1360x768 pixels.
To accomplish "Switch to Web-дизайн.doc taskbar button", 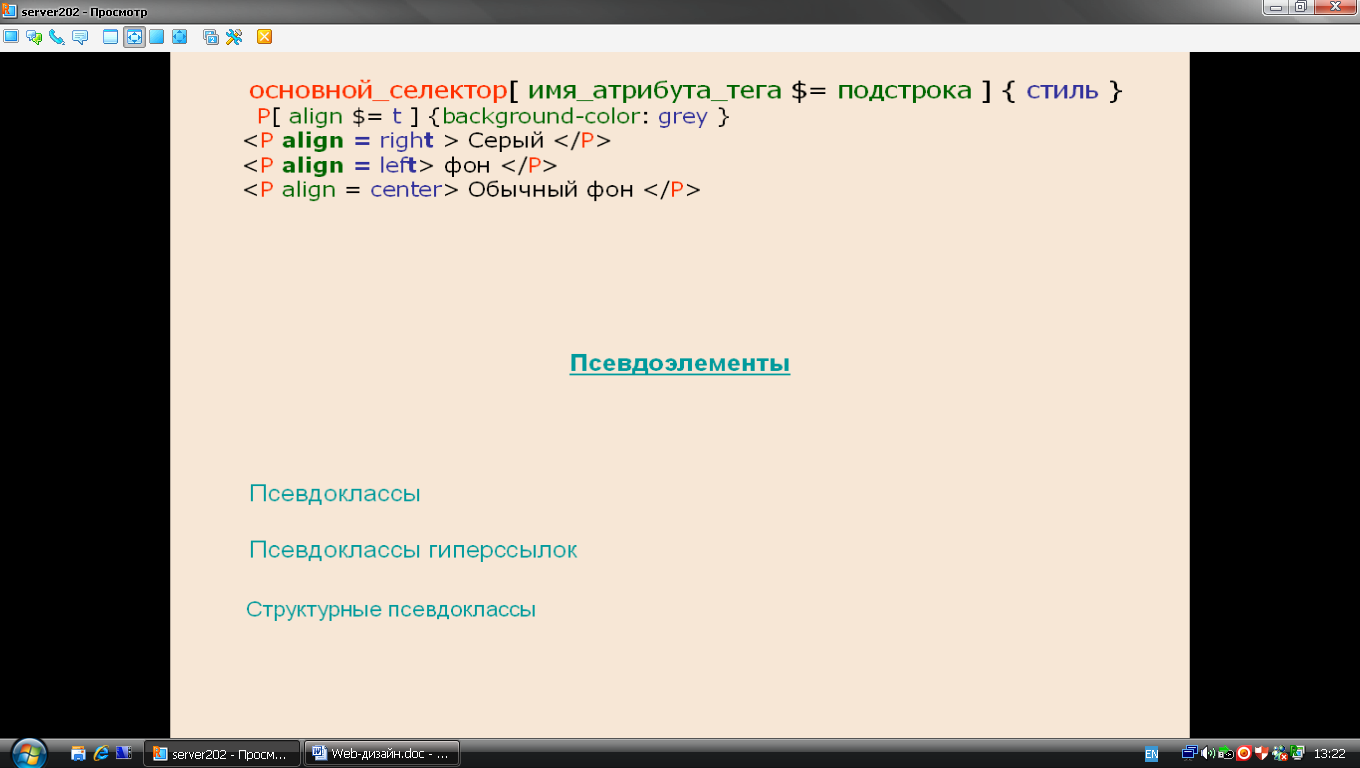I will pos(382,754).
